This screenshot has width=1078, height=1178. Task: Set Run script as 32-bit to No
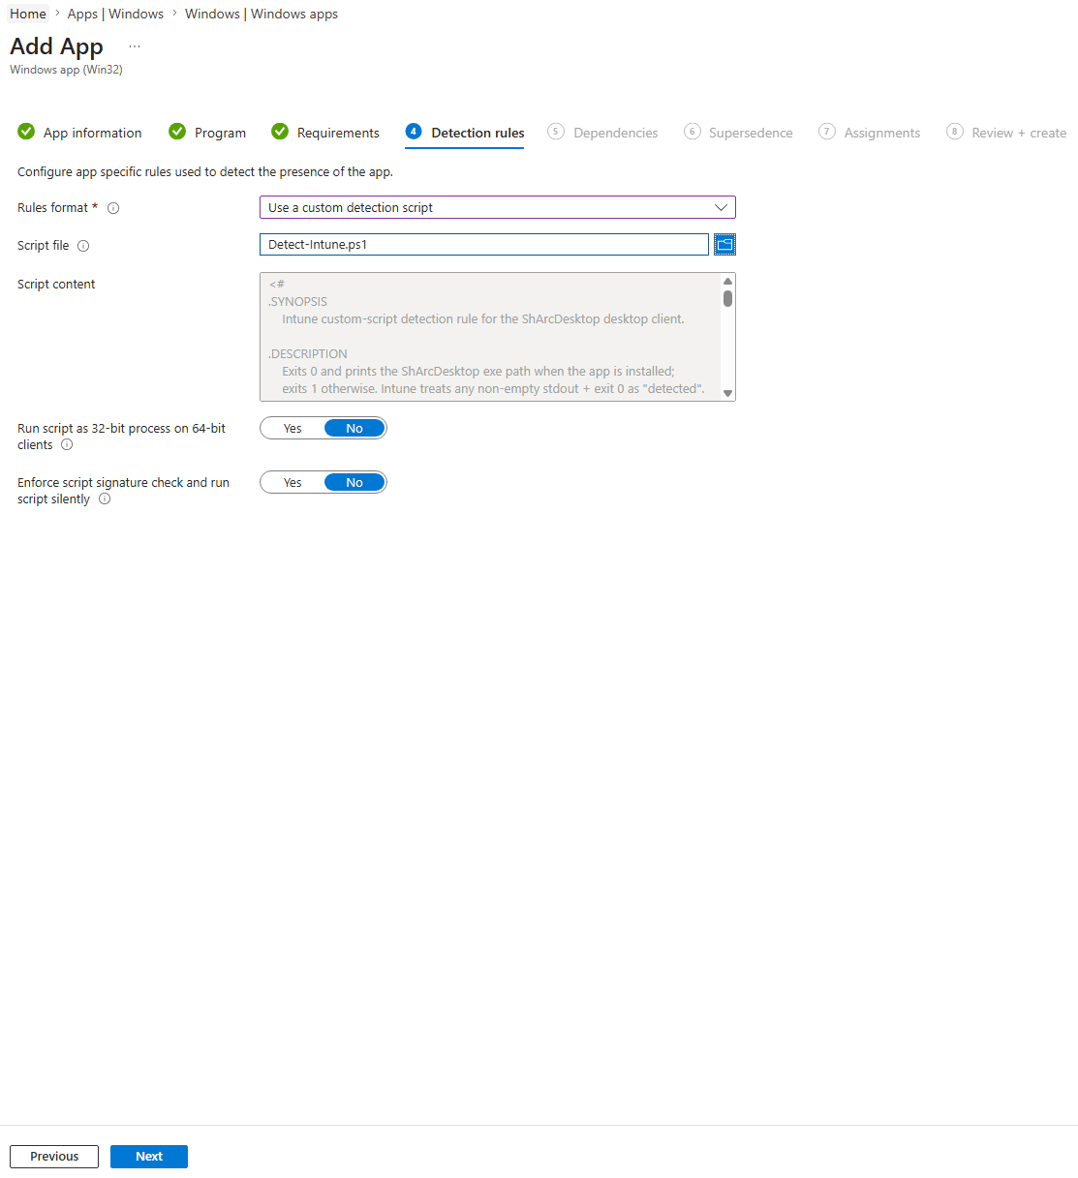point(355,428)
